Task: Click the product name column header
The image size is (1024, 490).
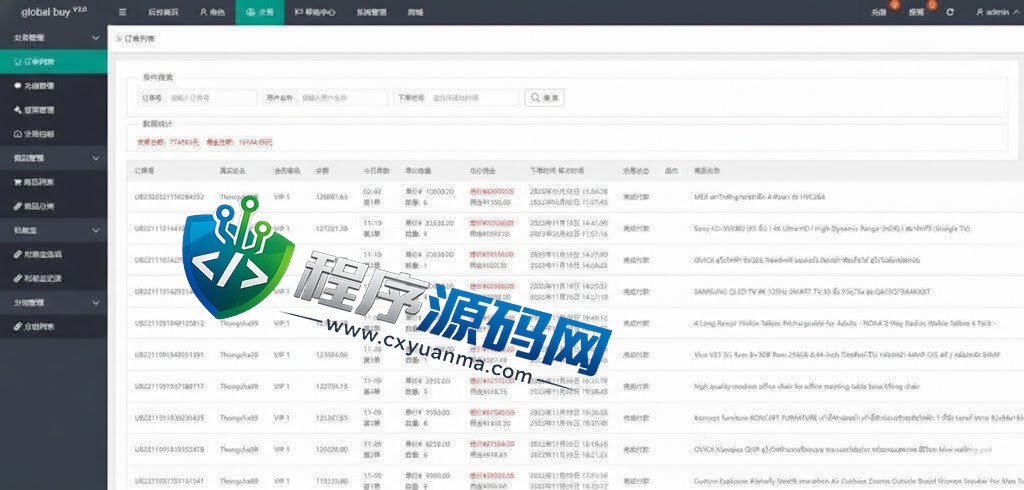Action: (707, 171)
